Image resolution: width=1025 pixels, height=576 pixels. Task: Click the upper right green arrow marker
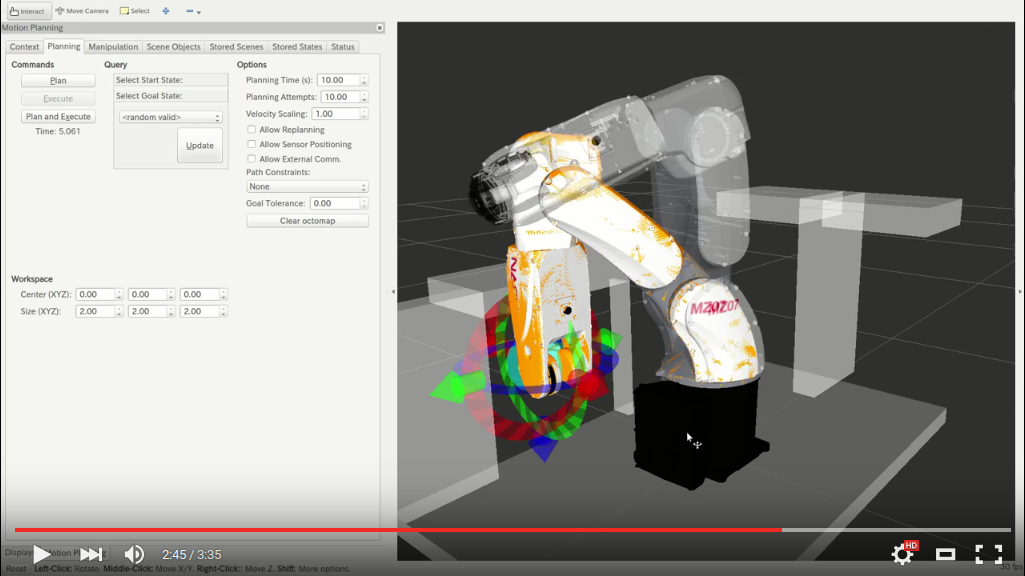(x=608, y=340)
